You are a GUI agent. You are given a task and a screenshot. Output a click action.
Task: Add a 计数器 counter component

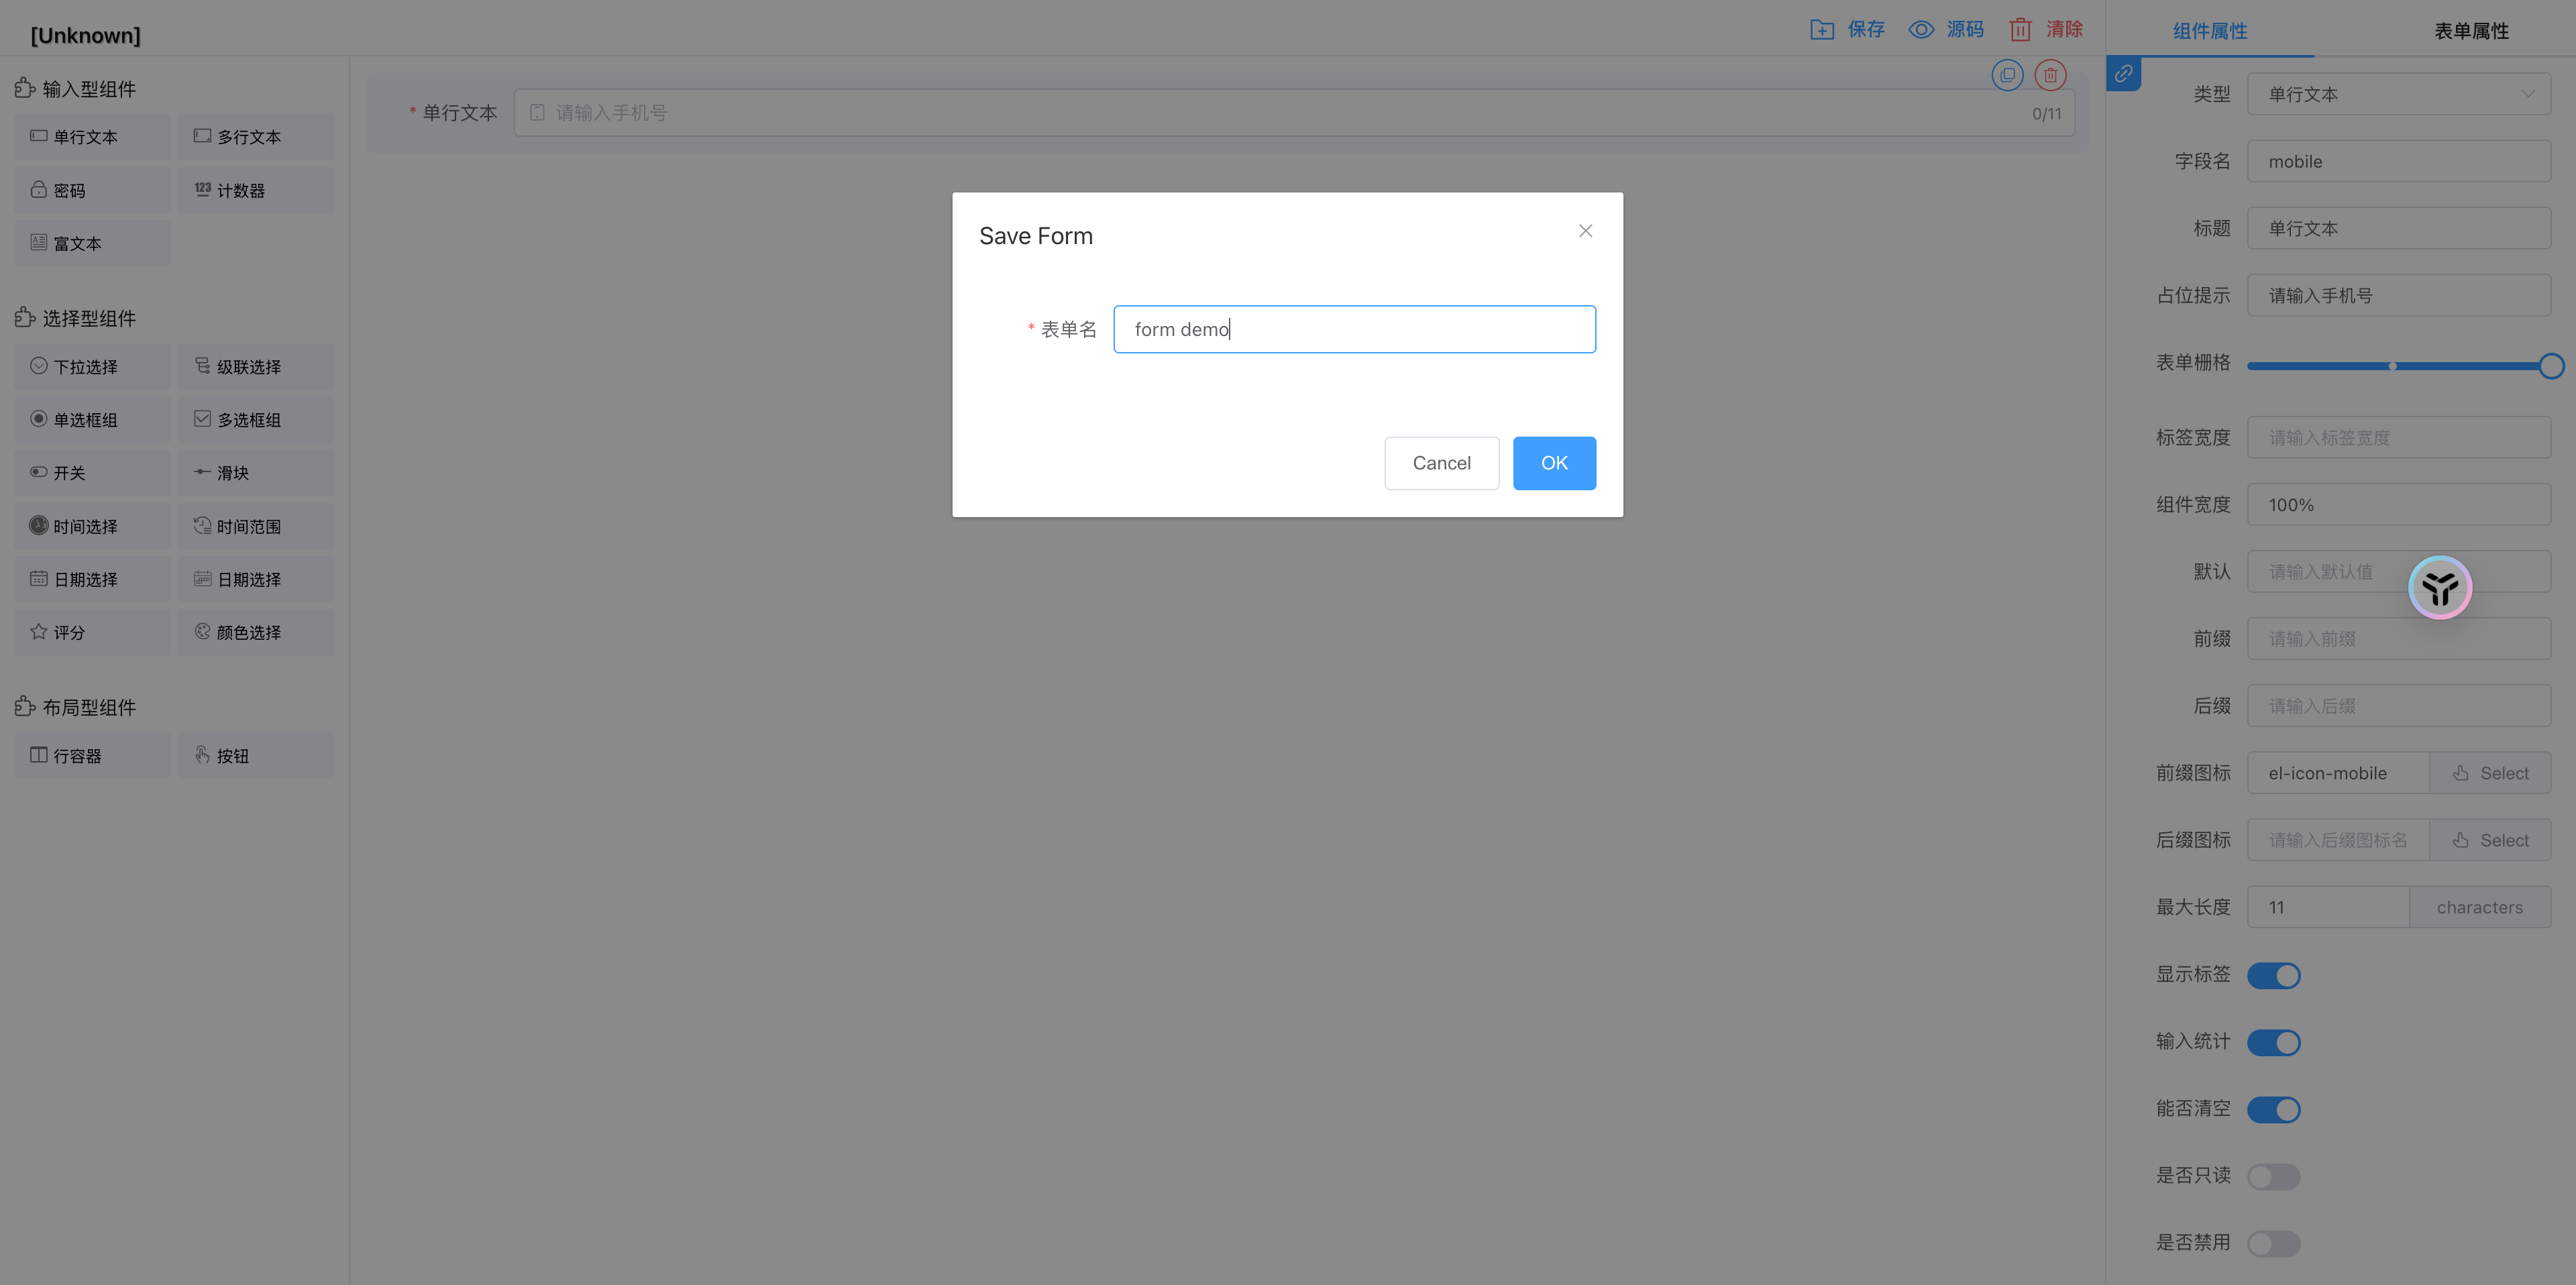point(256,189)
